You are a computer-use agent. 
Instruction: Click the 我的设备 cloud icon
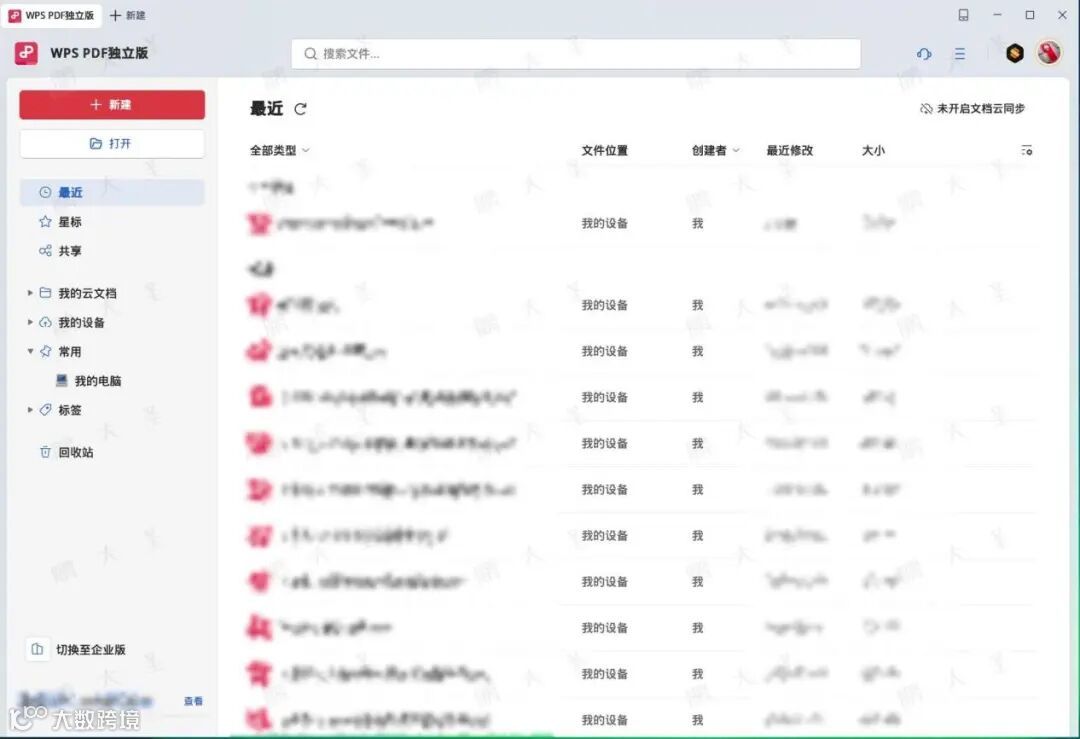click(45, 322)
